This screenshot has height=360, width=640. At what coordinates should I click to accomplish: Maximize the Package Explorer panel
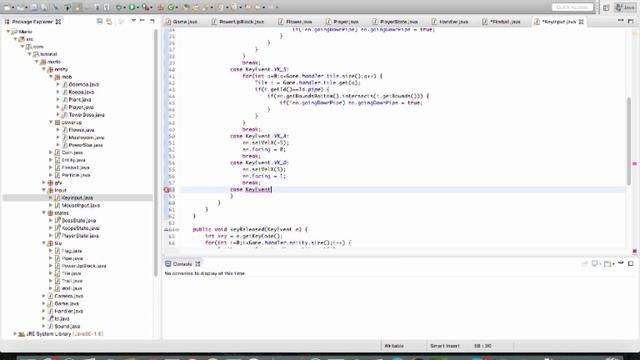152,21
